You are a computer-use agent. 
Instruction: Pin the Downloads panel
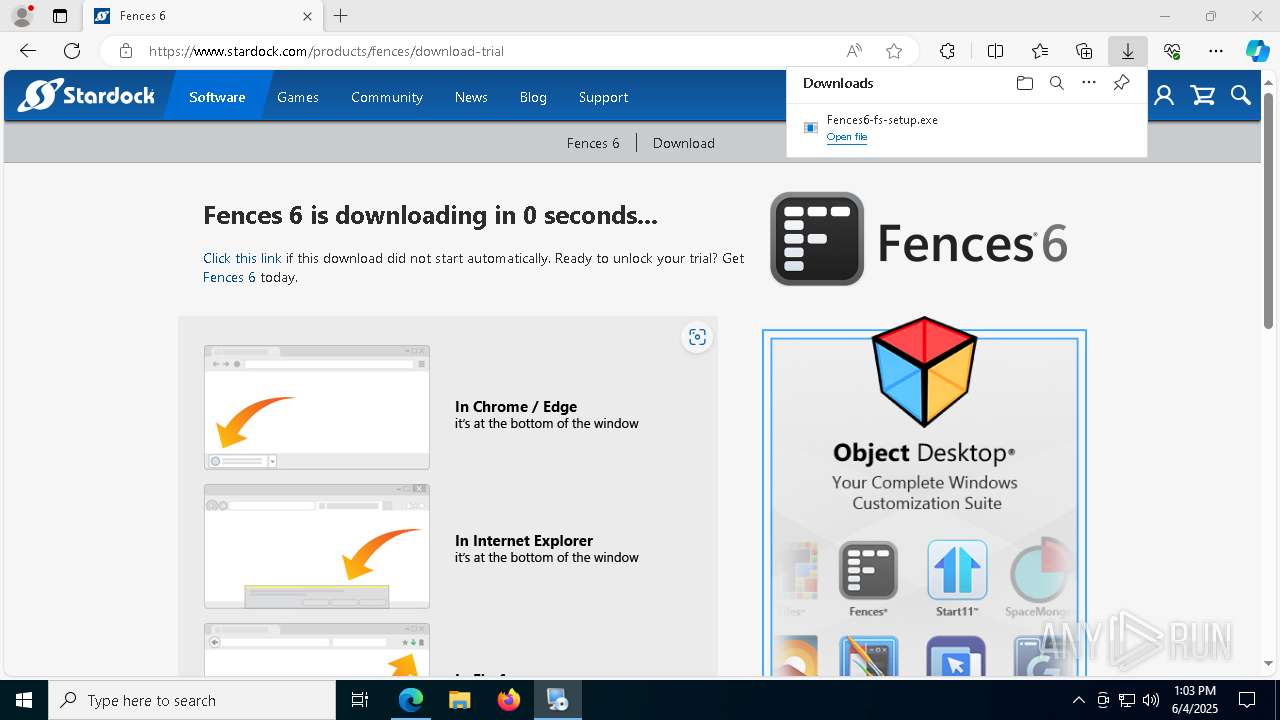click(x=1121, y=83)
